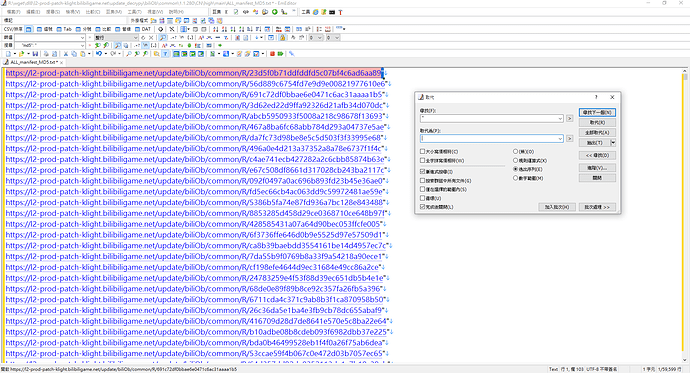Click the Save file toolbar icon
The width and height of the screenshot is (690, 373).
coord(35,54)
